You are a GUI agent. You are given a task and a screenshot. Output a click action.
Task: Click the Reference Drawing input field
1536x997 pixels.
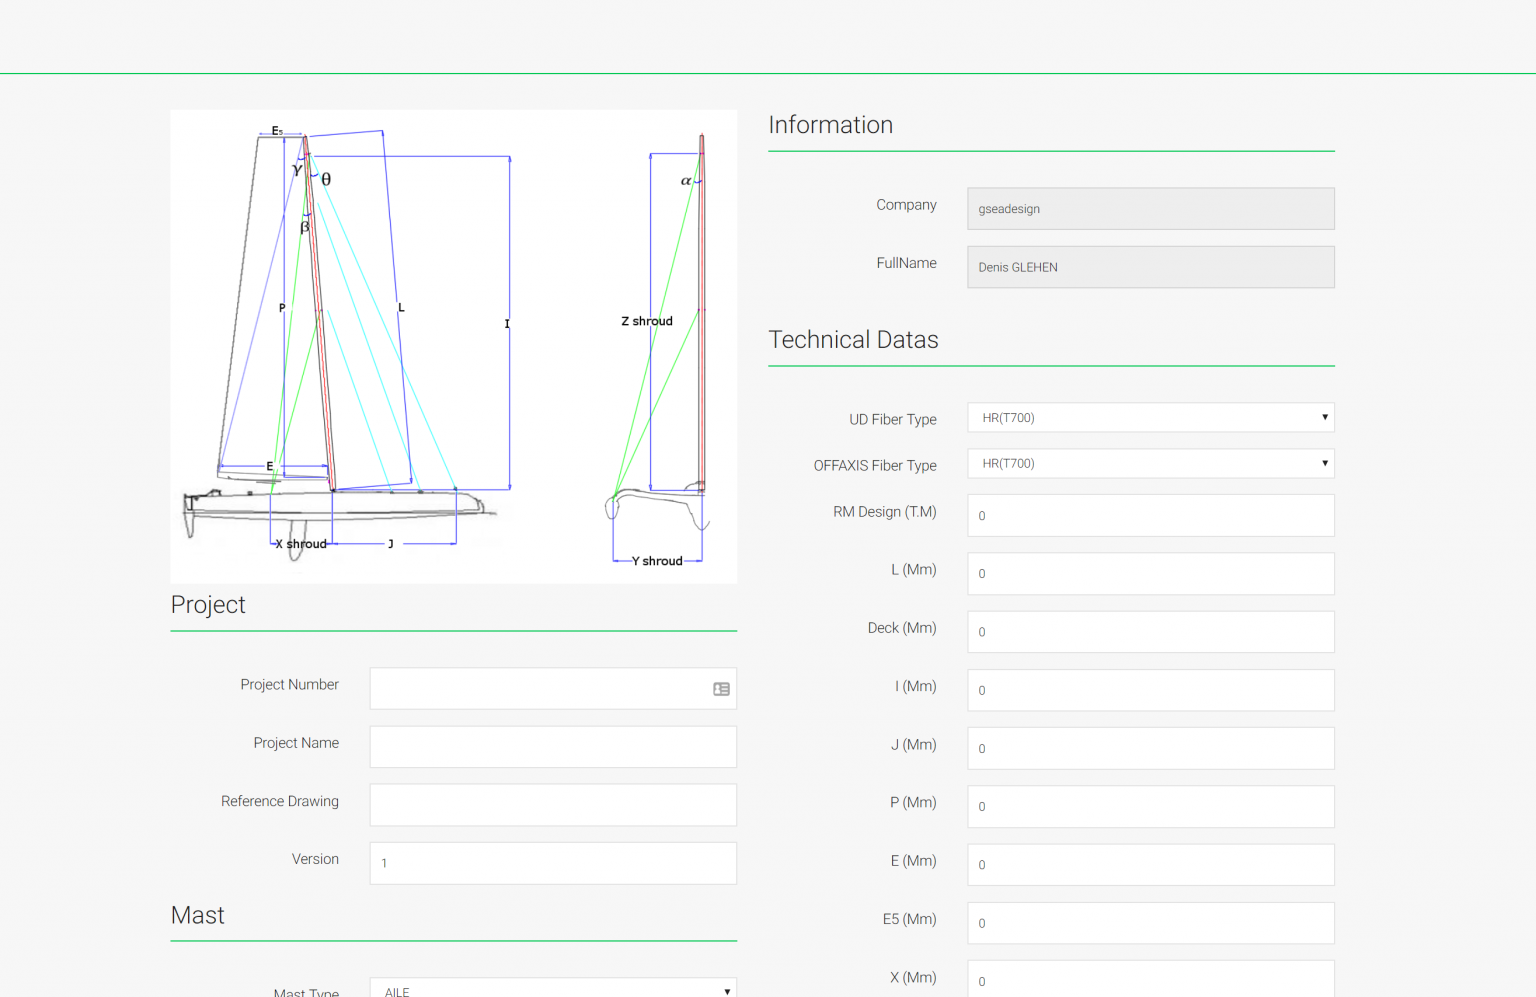[552, 804]
